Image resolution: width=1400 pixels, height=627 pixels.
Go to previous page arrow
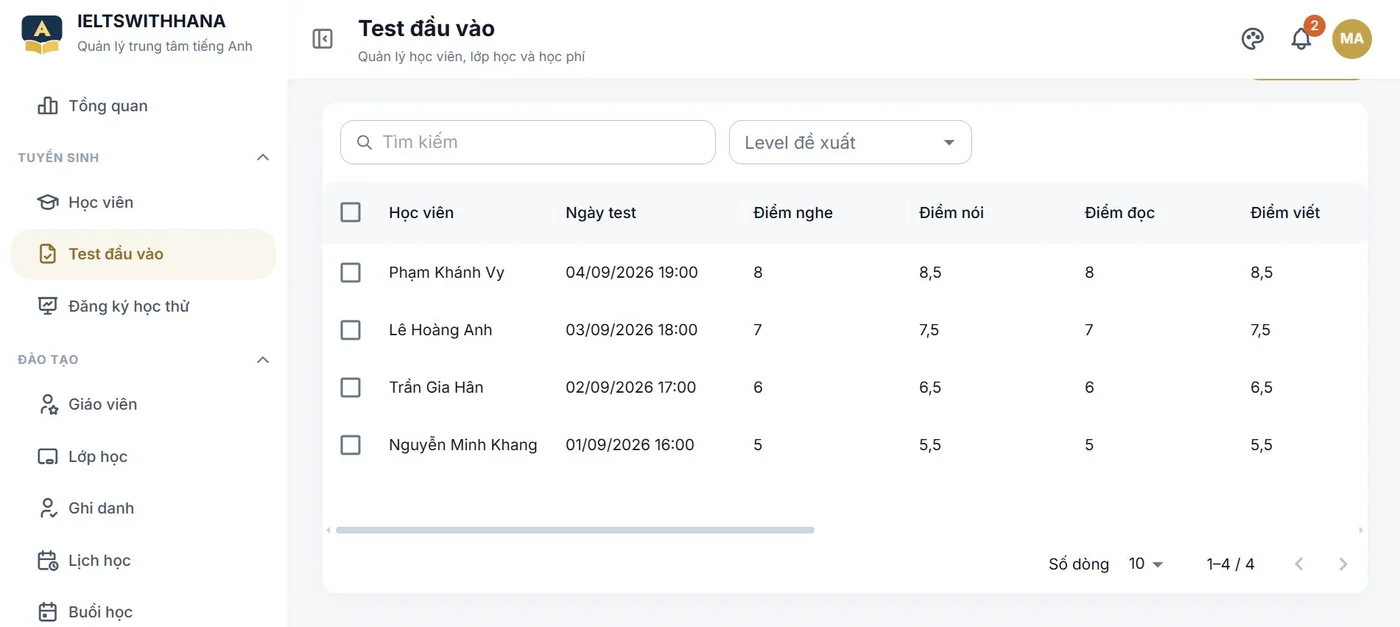point(1299,564)
